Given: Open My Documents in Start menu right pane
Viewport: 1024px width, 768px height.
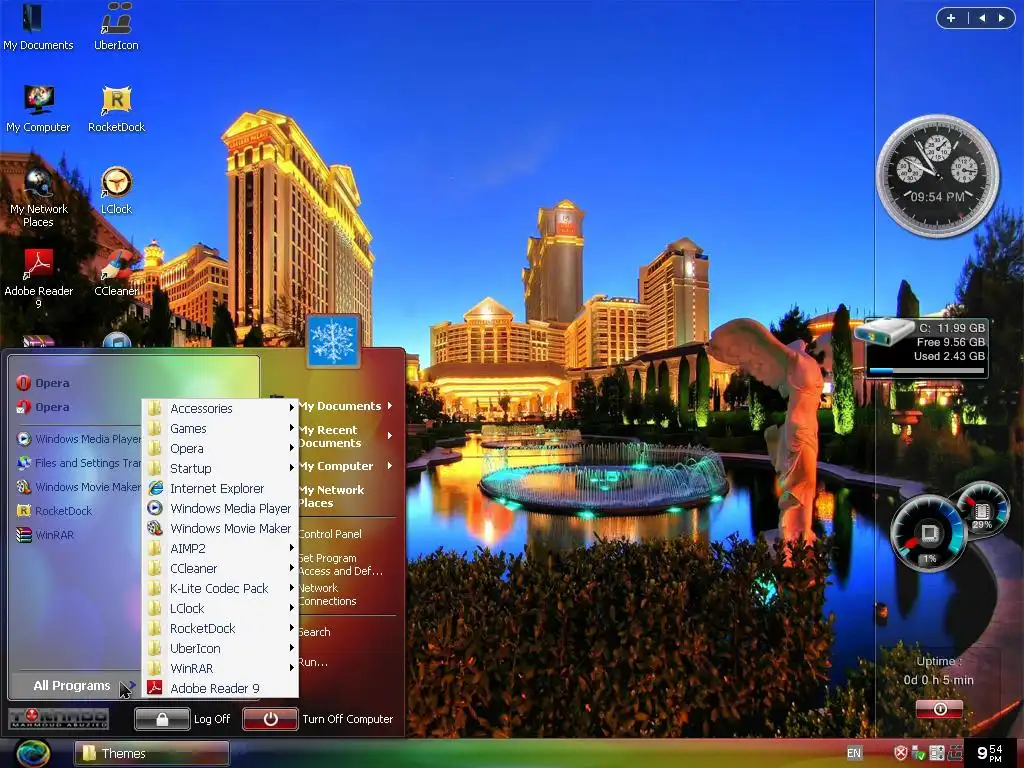Looking at the screenshot, I should tap(347, 406).
